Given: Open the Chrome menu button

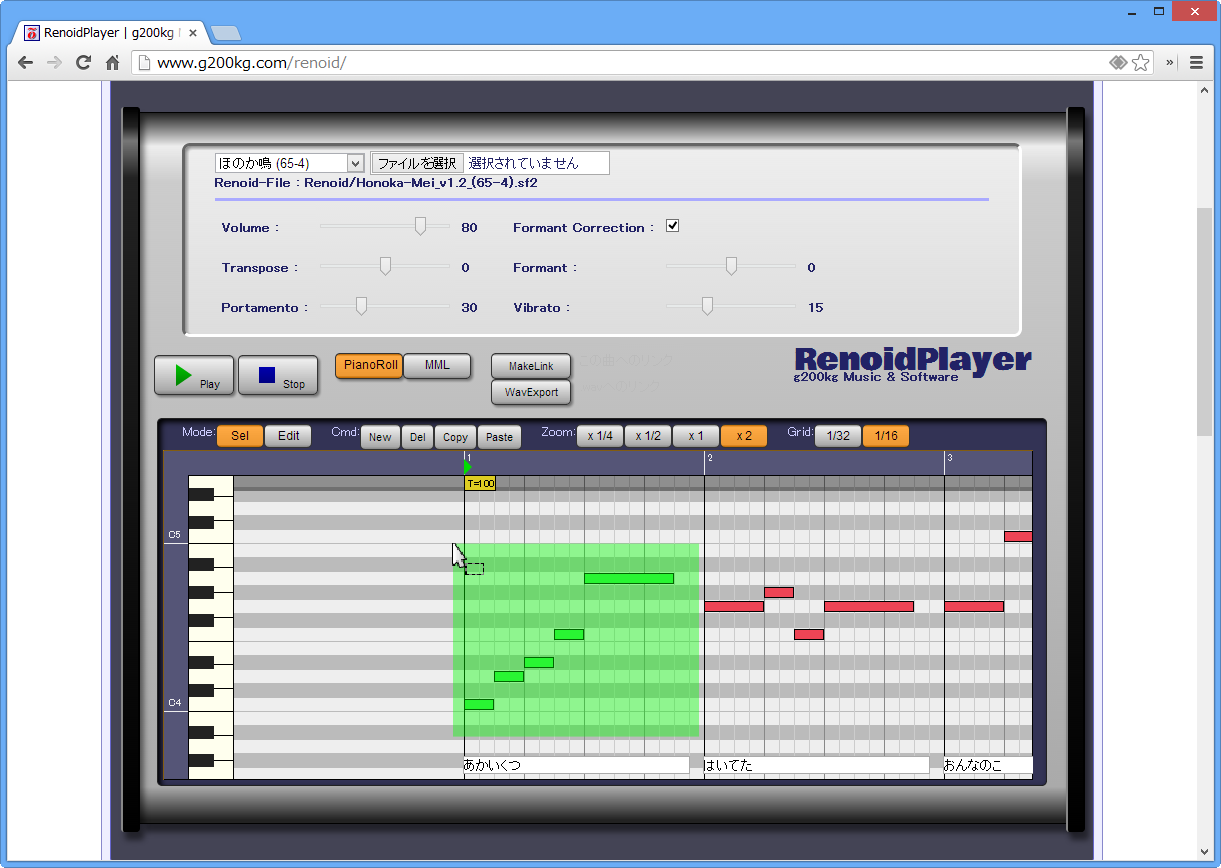Looking at the screenshot, I should pos(1196,62).
